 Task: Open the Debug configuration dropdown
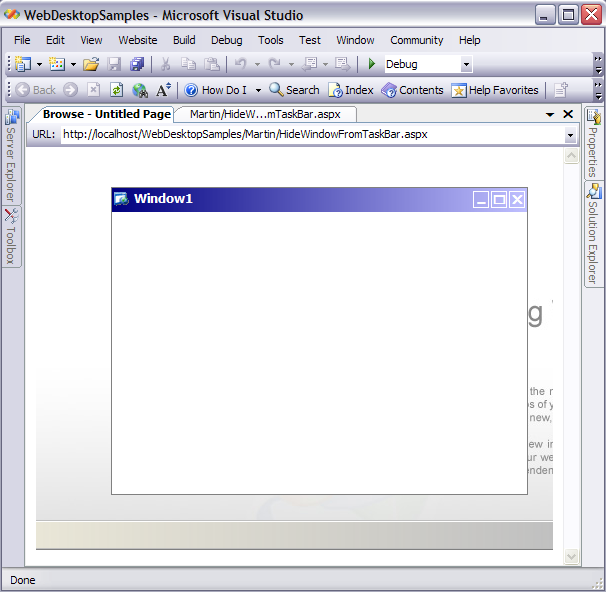[x=466, y=64]
